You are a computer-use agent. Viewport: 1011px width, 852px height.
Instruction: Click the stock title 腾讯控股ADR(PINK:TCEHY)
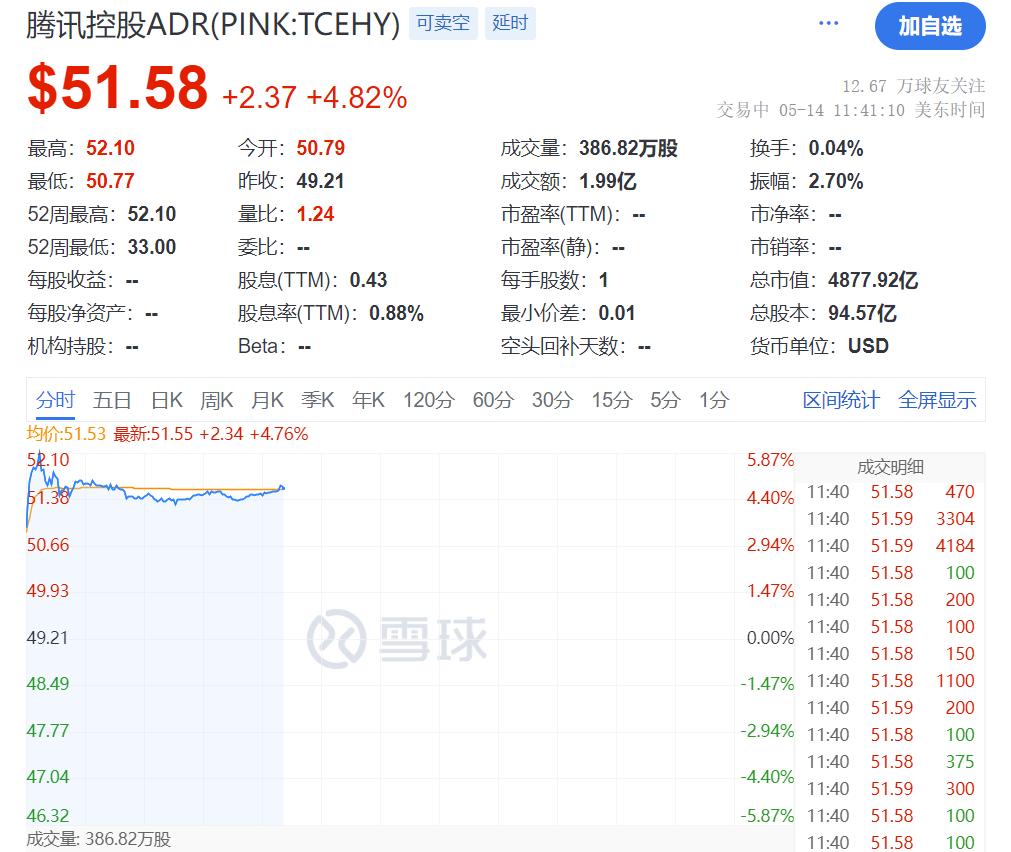point(213,25)
